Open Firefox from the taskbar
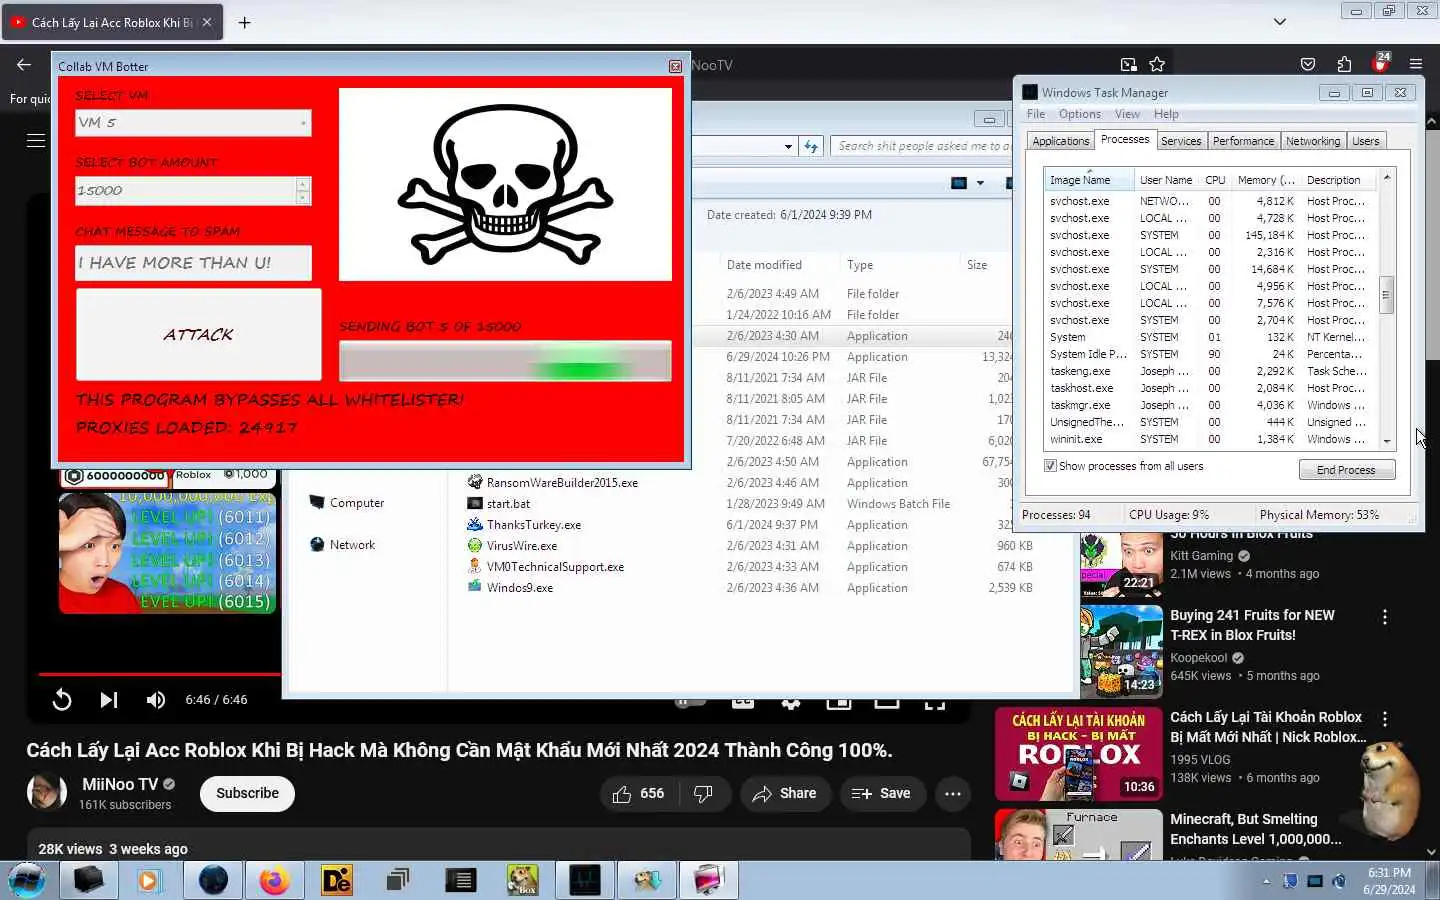 (x=274, y=880)
